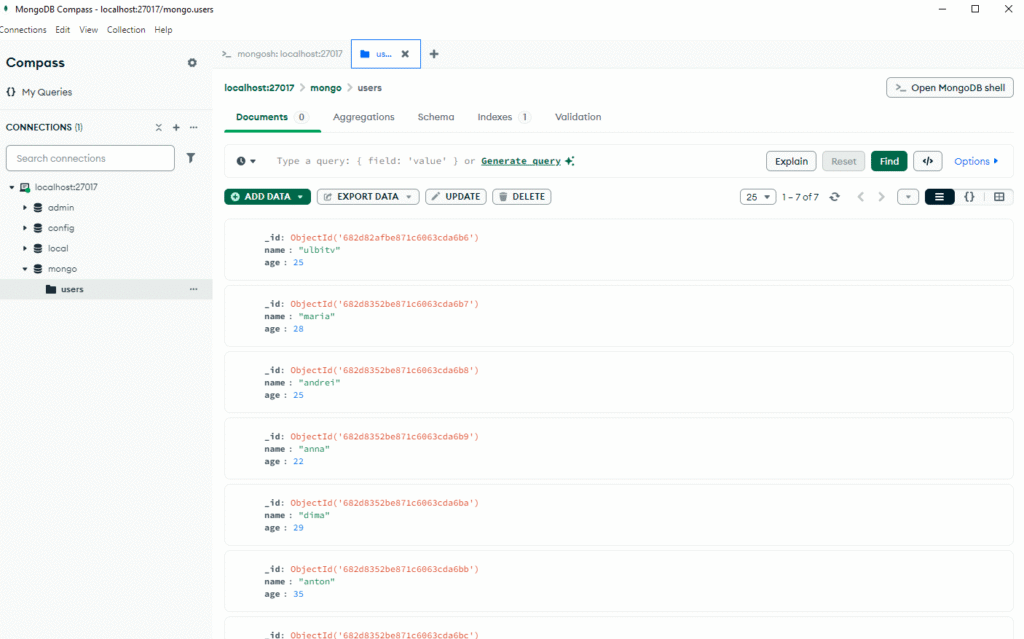
Task: Open a new workspace tab with plus
Action: click(x=434, y=54)
